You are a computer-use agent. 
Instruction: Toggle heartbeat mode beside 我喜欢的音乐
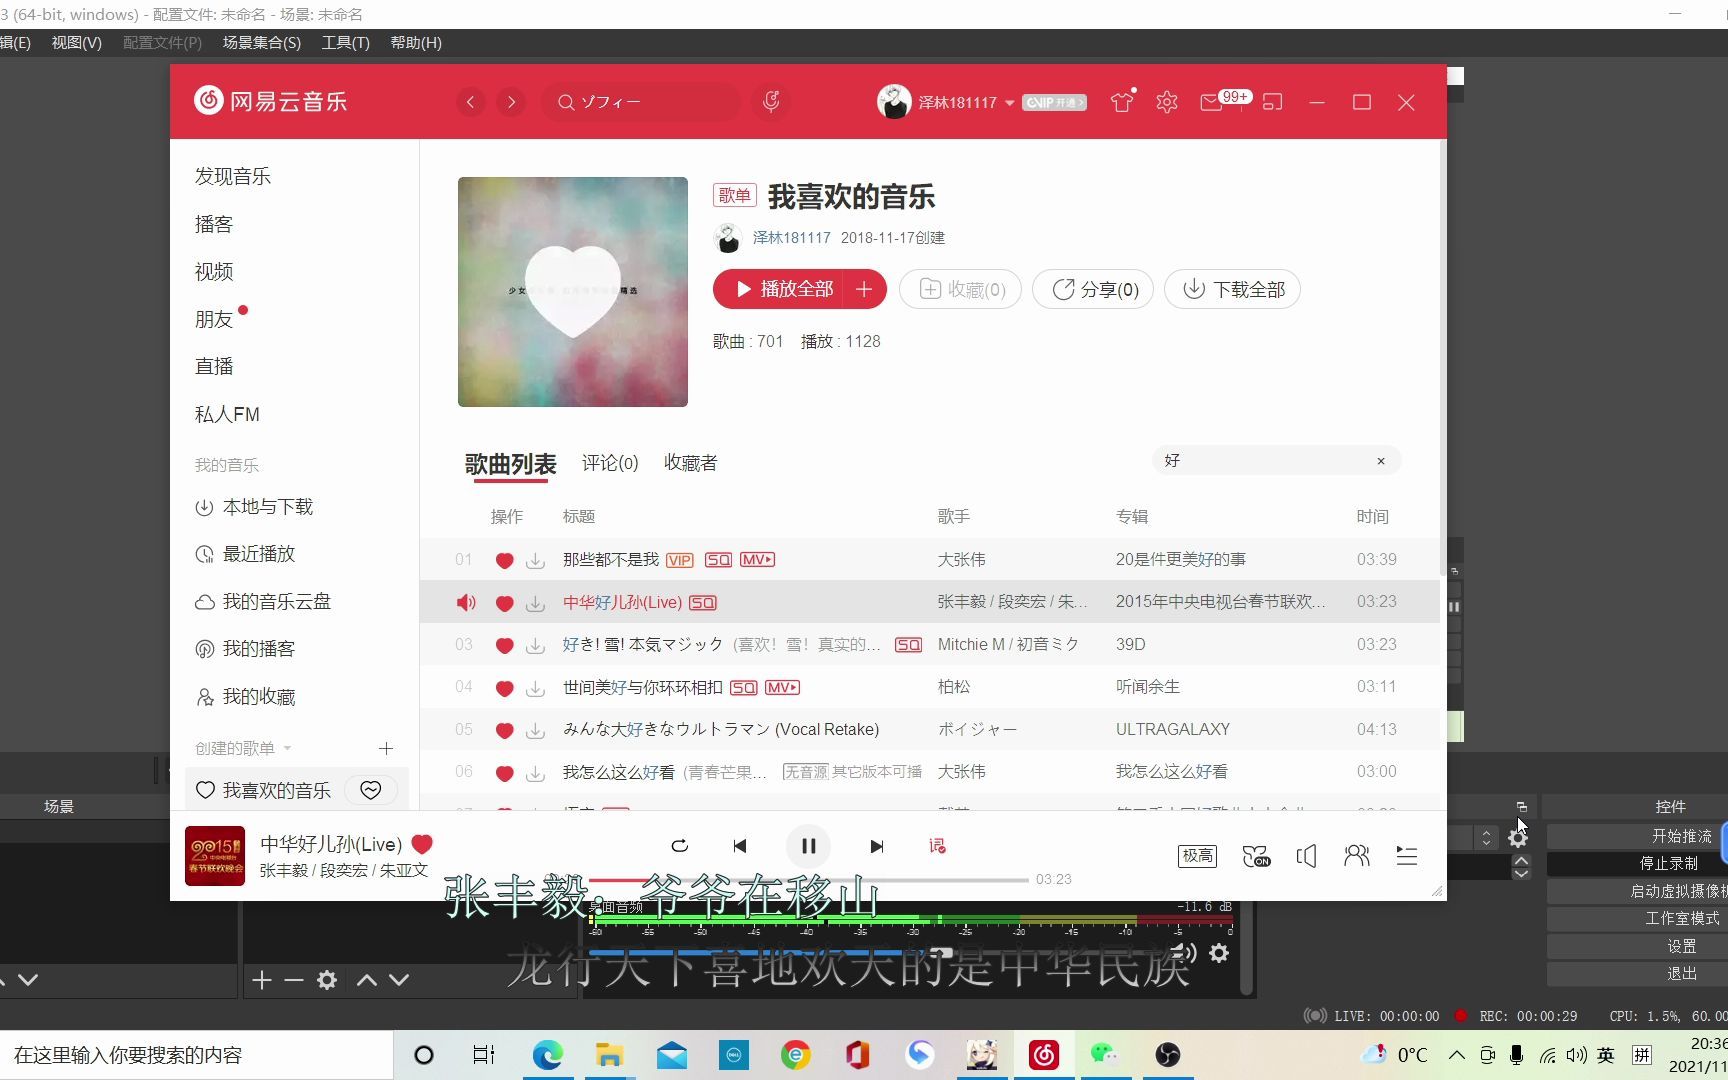point(371,790)
